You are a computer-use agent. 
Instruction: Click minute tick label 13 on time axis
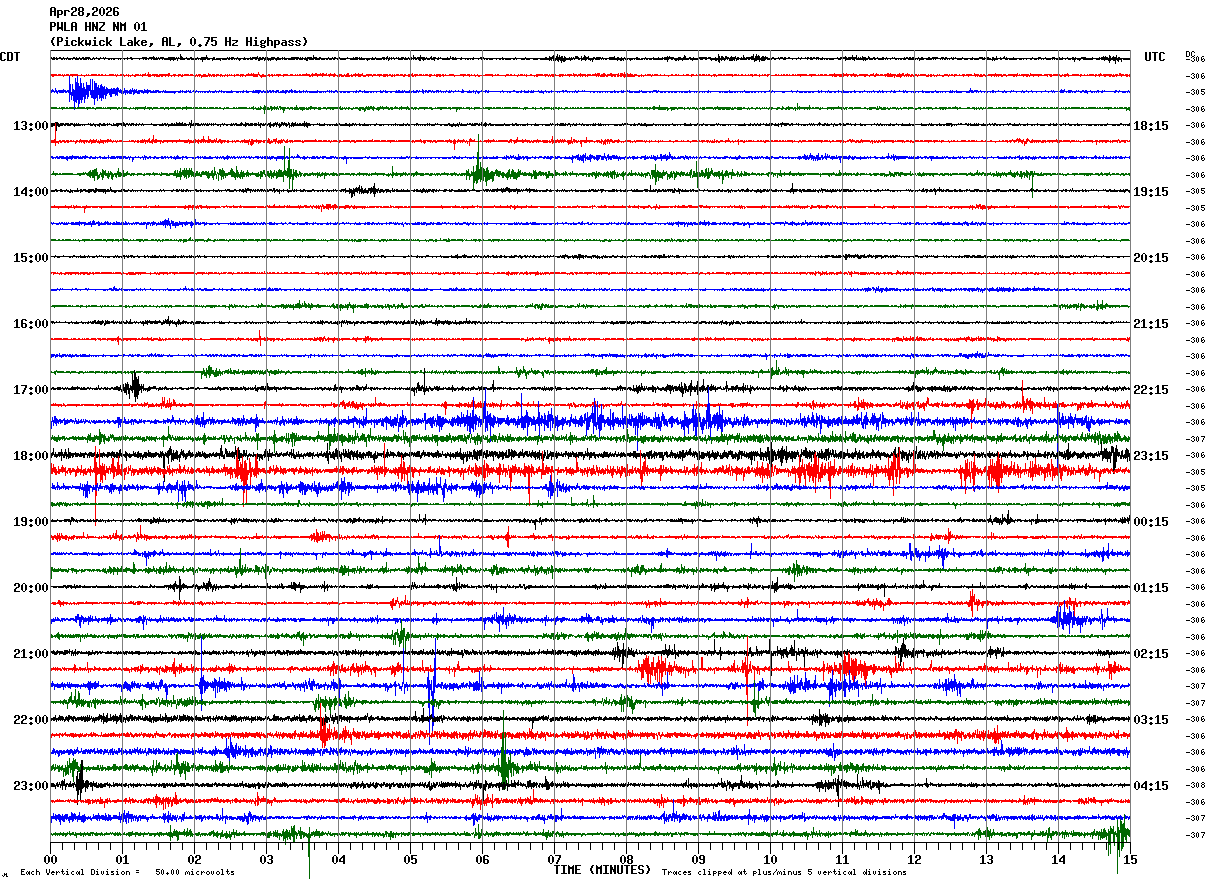[x=986, y=860]
